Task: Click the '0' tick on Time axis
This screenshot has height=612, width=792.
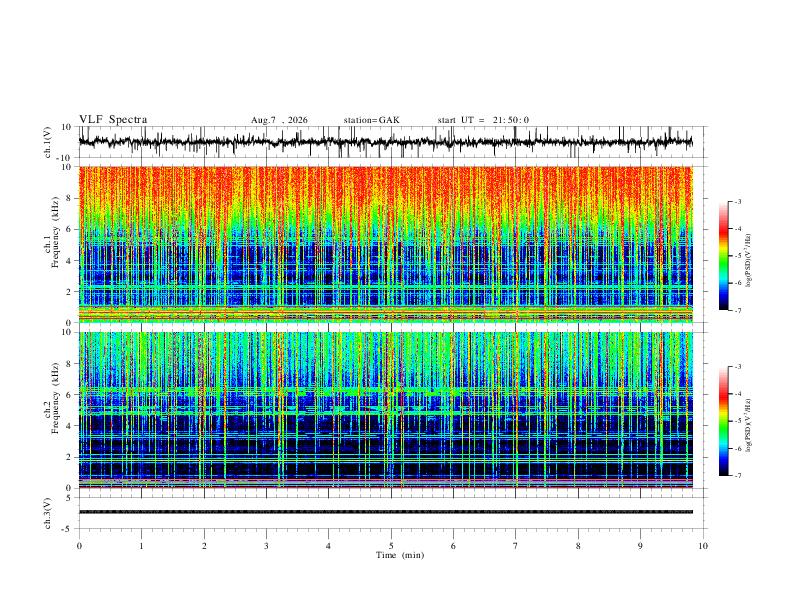Action: point(79,546)
